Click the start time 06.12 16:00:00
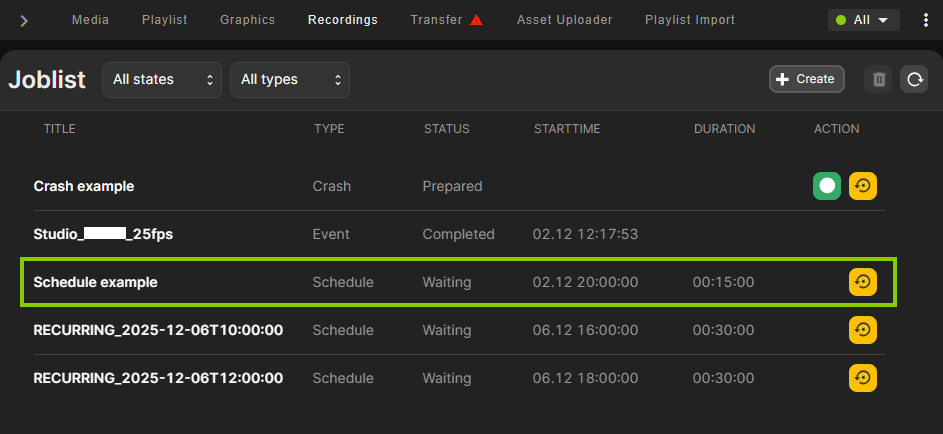The image size is (943, 434). (585, 330)
